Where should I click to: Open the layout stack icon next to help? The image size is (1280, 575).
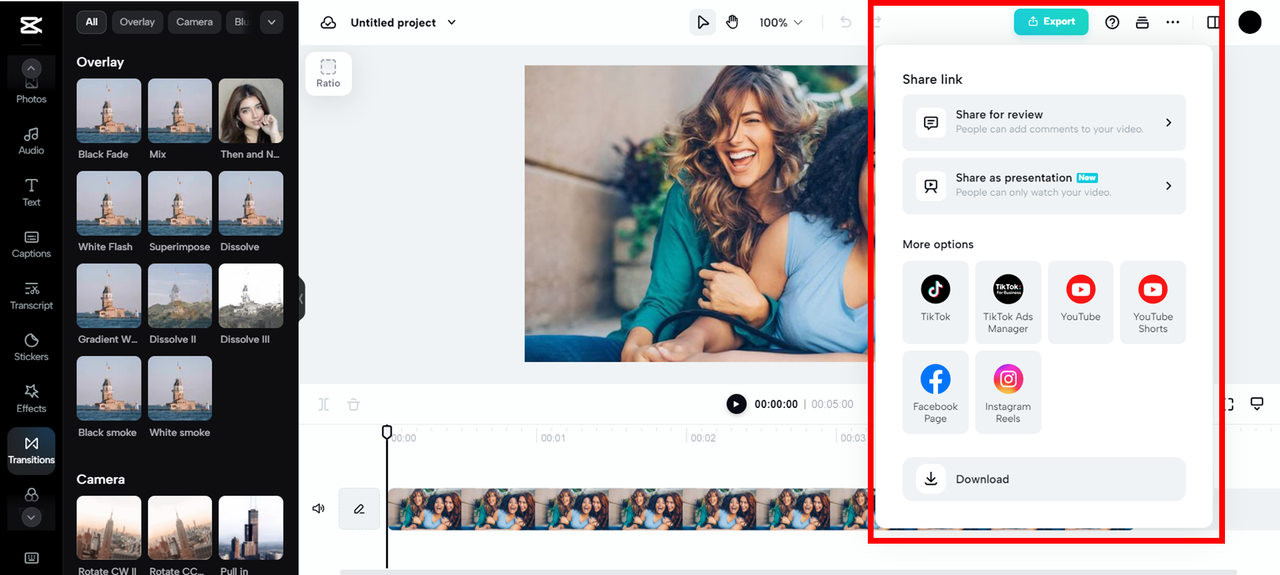tap(1142, 22)
